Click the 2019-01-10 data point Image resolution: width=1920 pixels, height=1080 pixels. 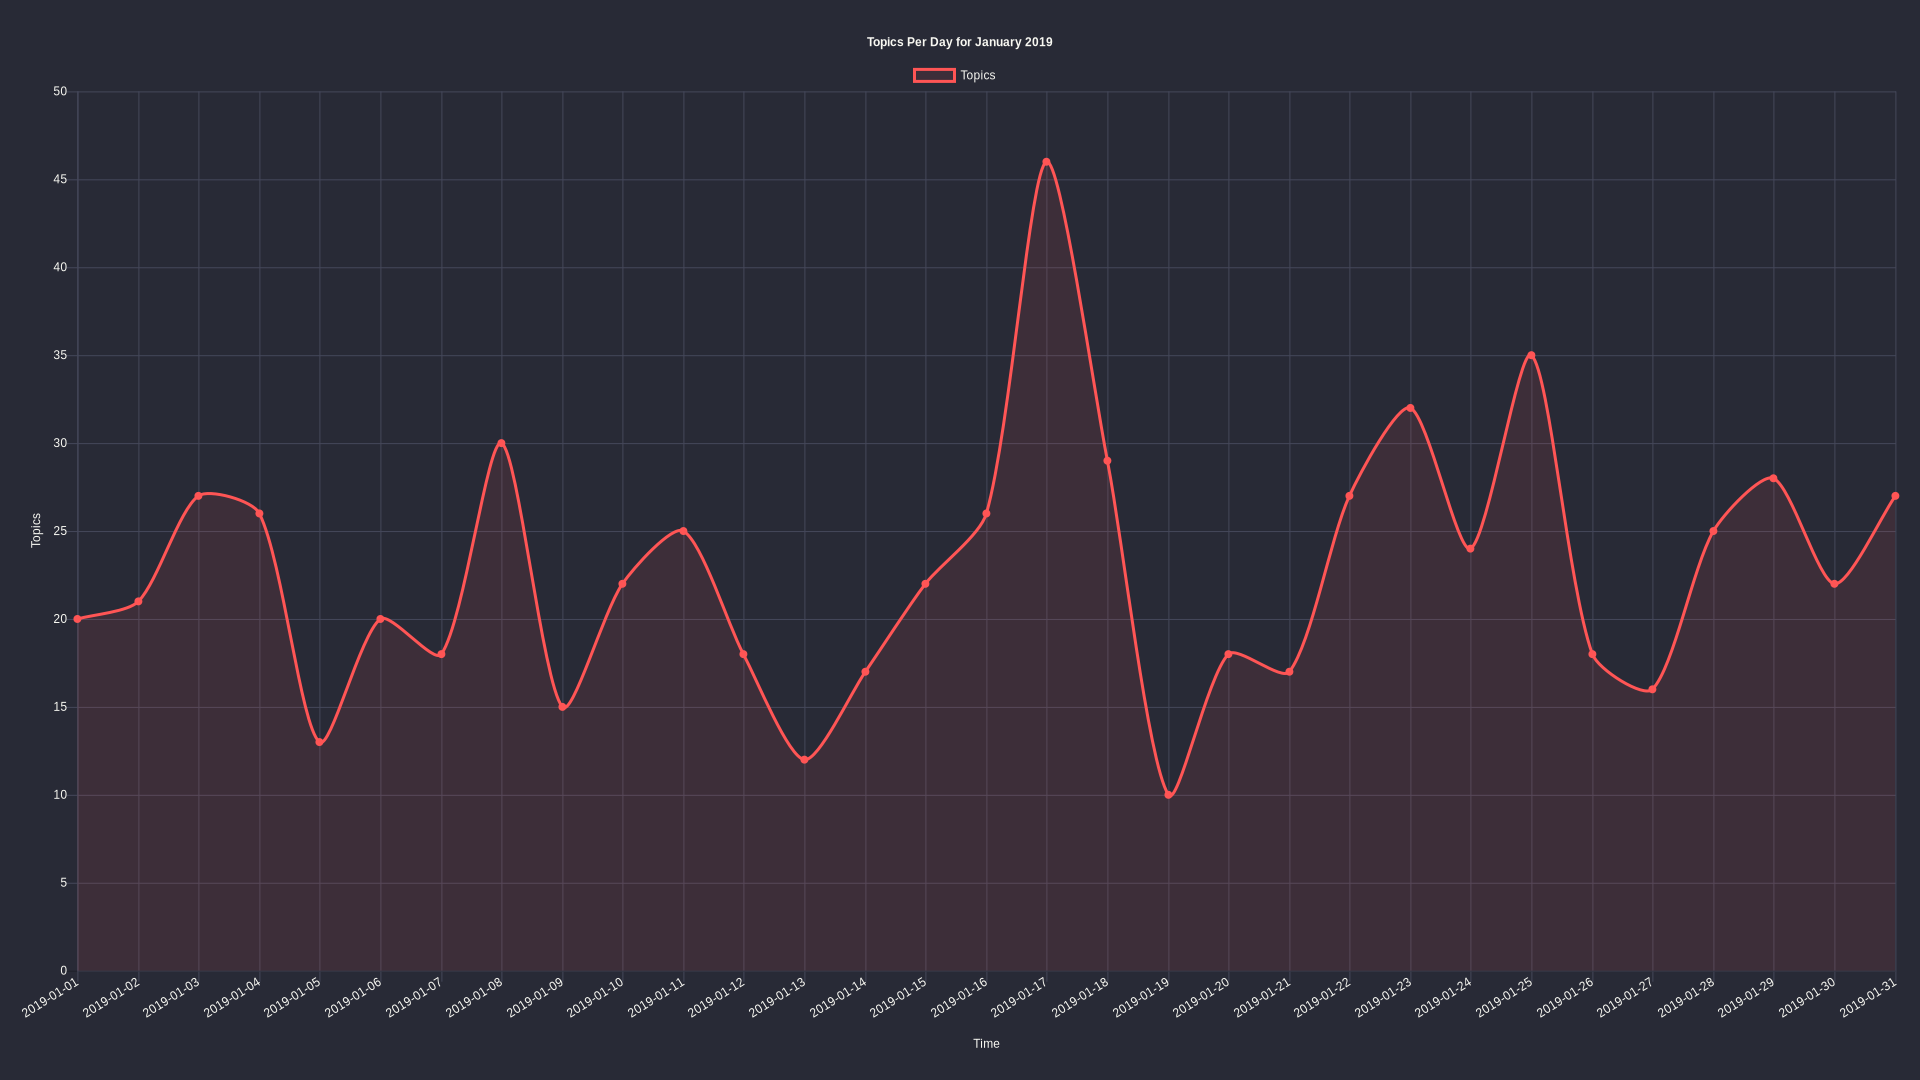pyautogui.click(x=623, y=584)
